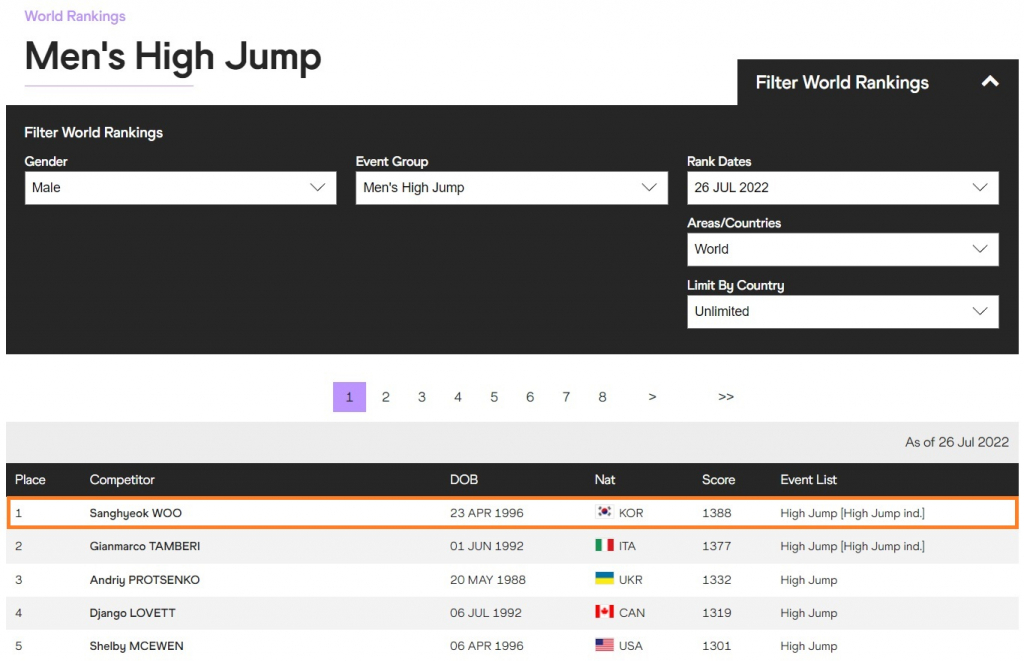Open Sanghyeok WOO's athlete profile
1024x661 pixels.
point(136,513)
